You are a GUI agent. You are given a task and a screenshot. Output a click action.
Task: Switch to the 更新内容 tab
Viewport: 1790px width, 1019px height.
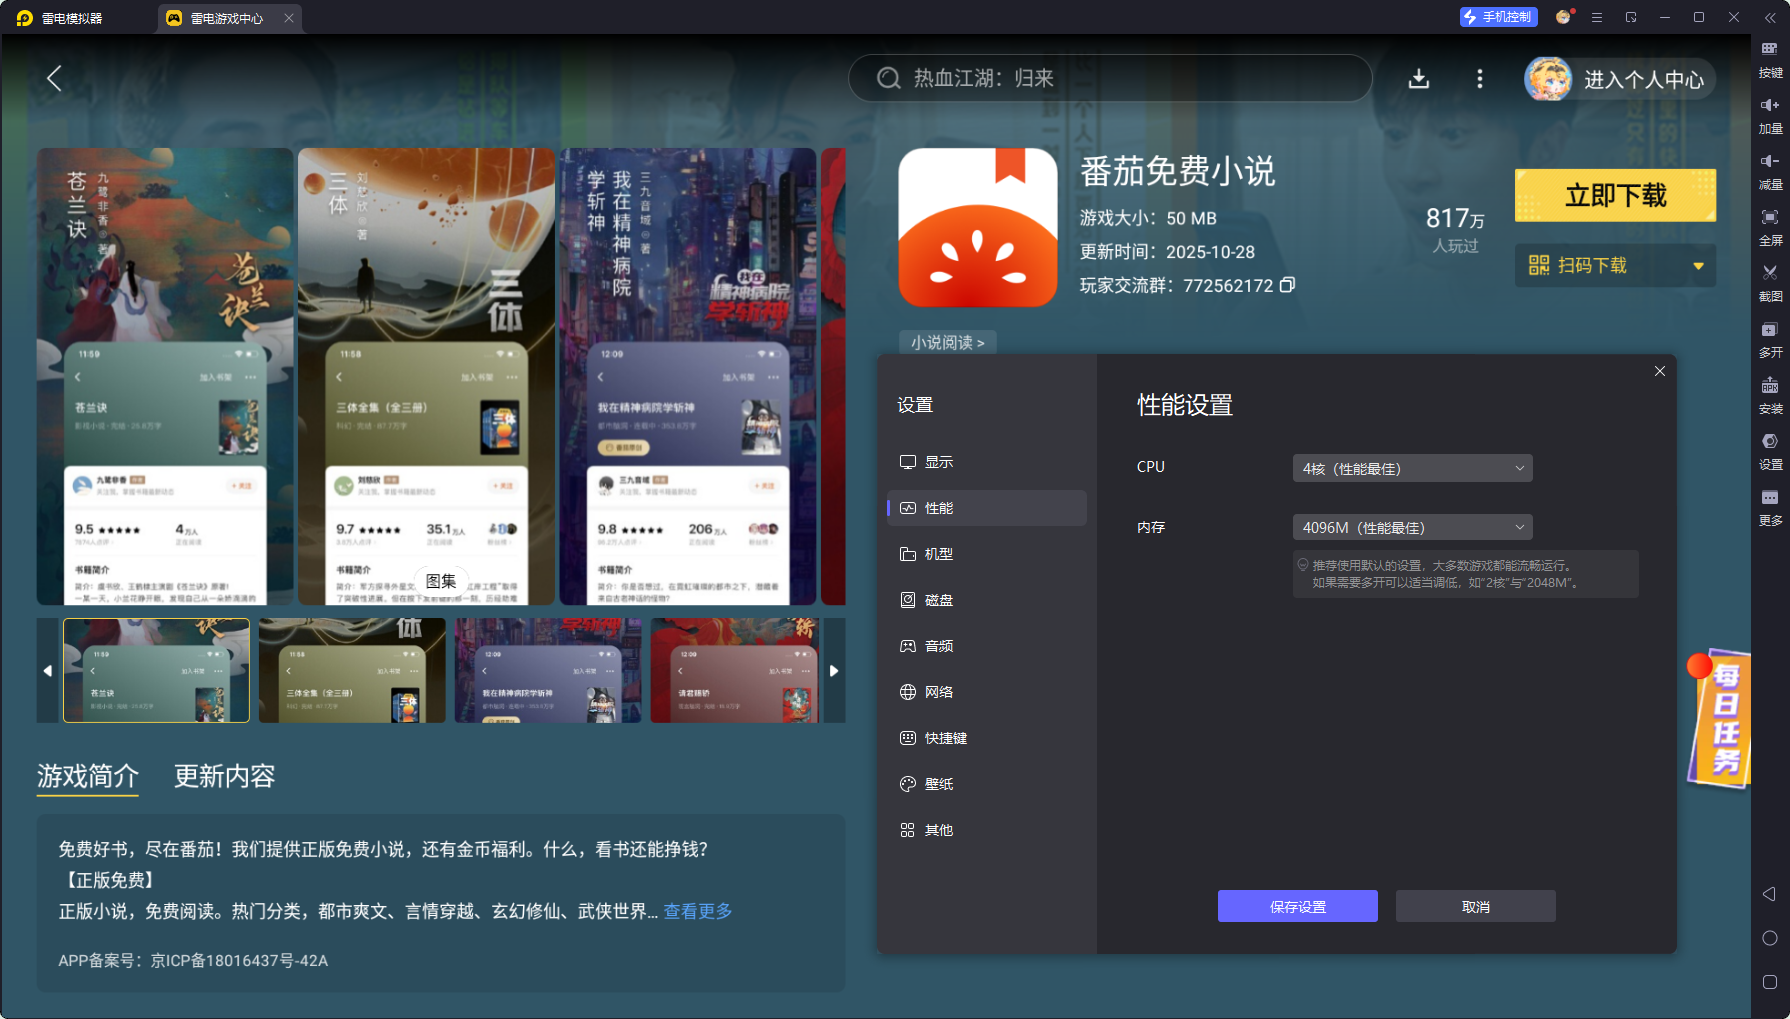[225, 778]
